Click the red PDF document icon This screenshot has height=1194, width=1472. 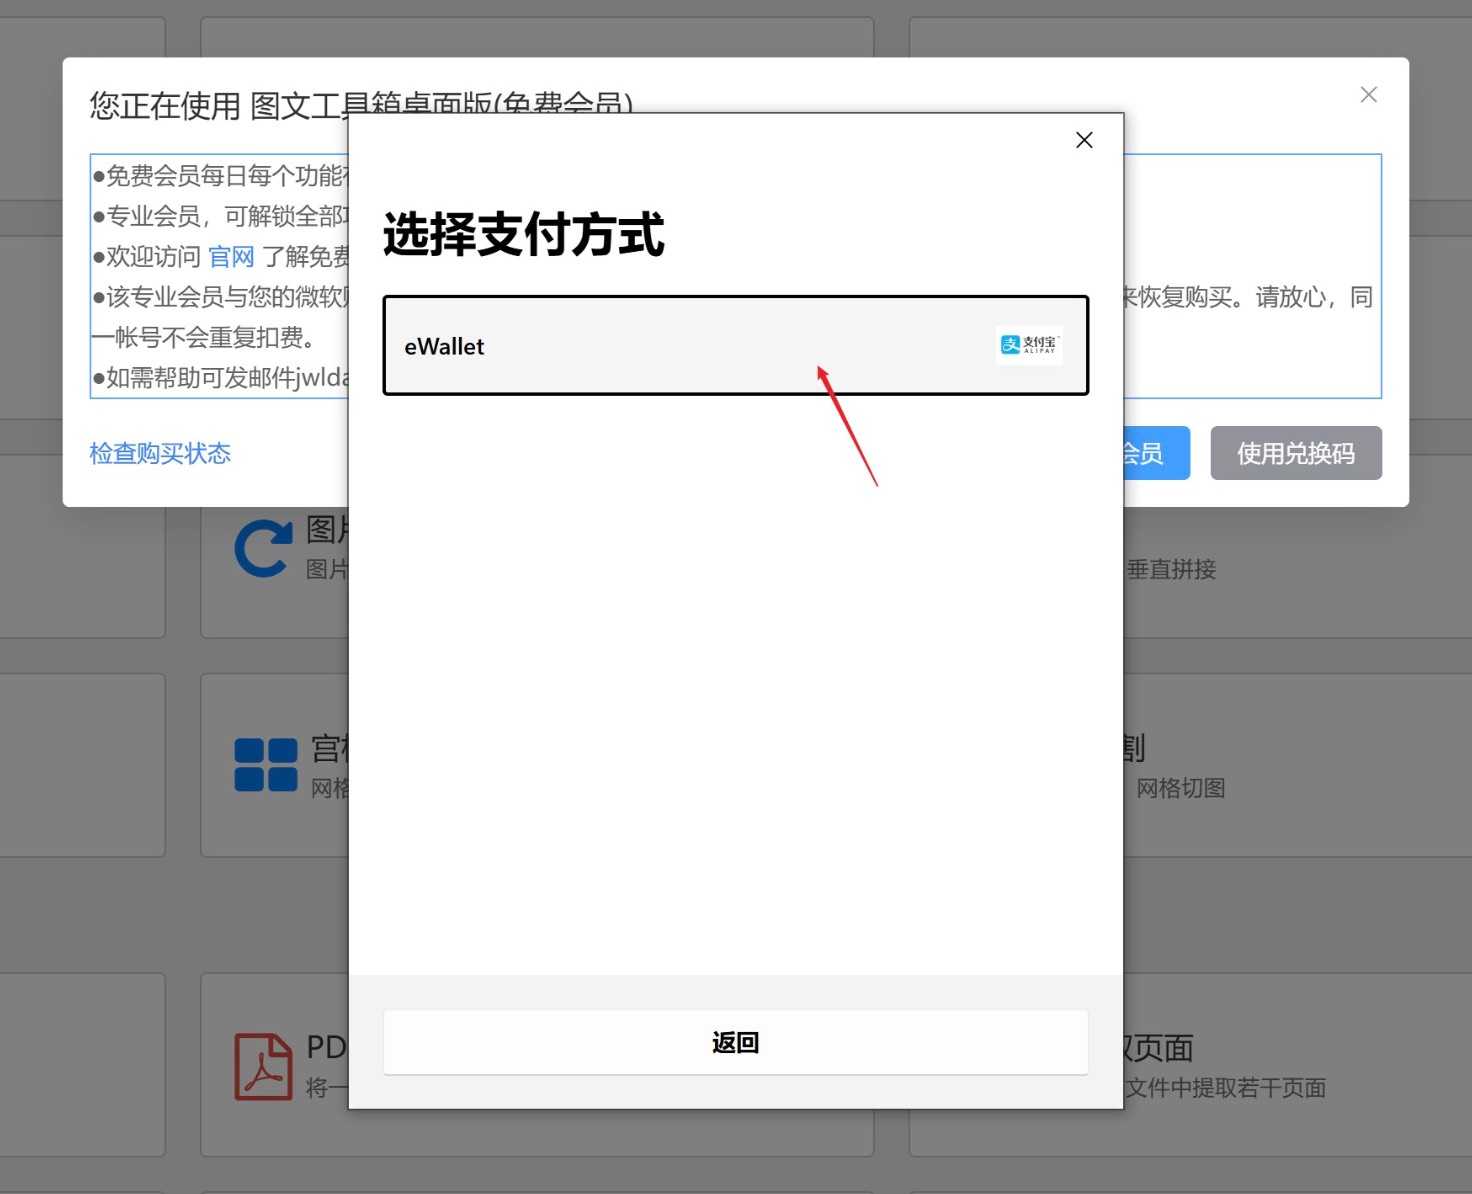tap(262, 1066)
